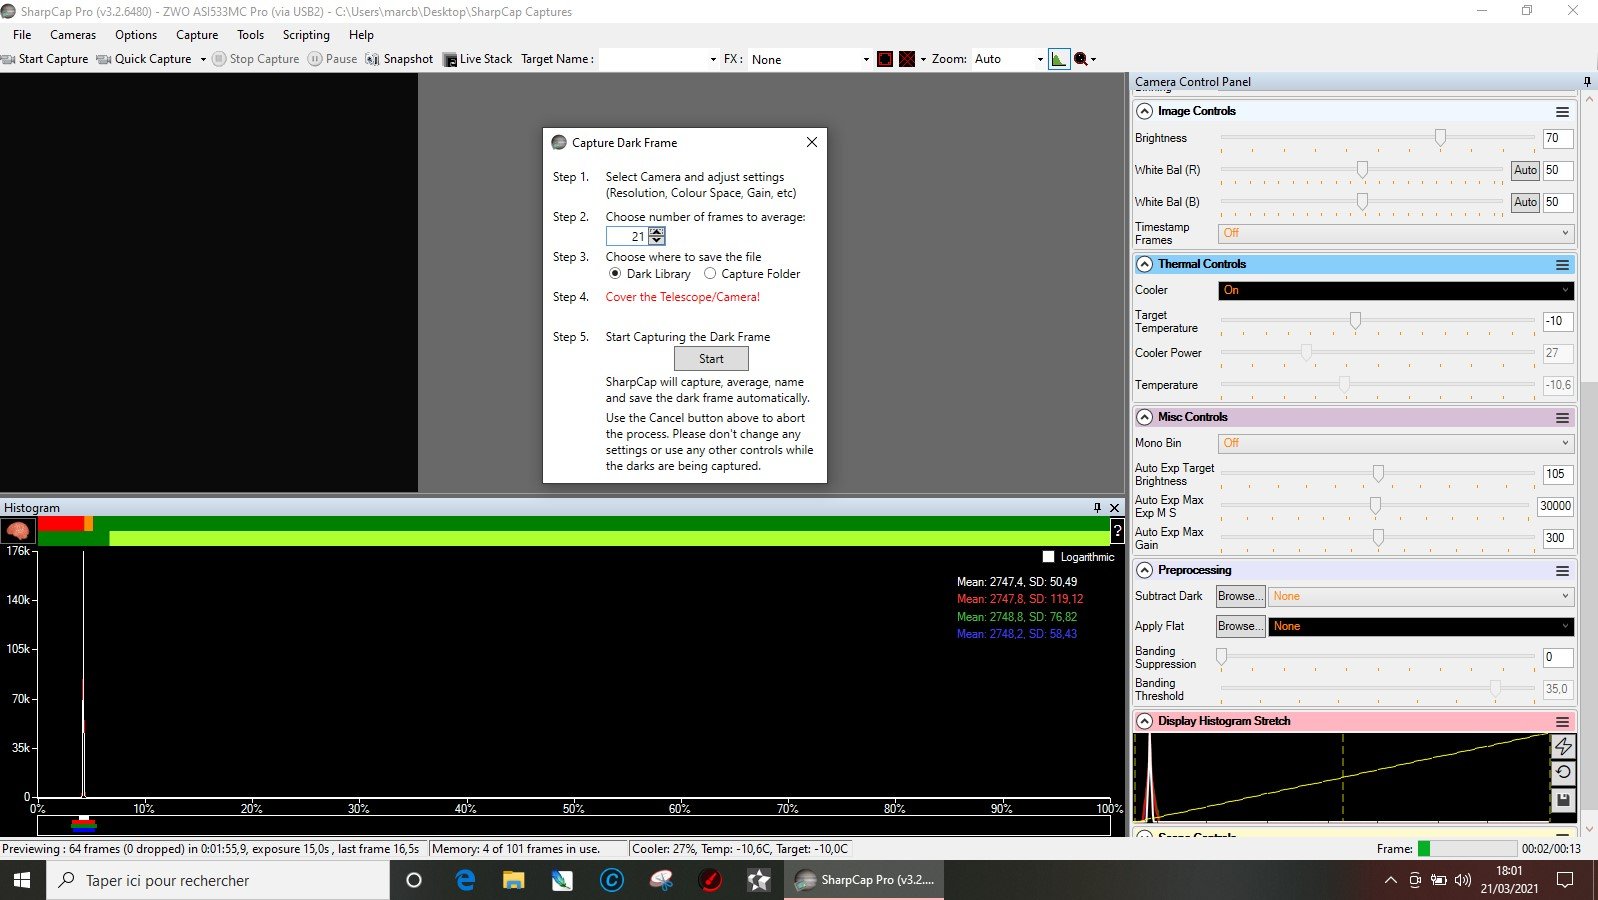
Task: Open the Misc Controls section menu icon
Action: 1562,417
